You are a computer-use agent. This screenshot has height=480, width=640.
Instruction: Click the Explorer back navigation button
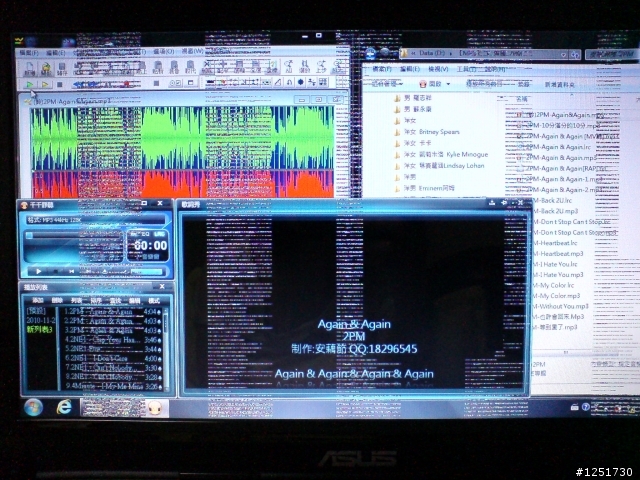(x=371, y=53)
